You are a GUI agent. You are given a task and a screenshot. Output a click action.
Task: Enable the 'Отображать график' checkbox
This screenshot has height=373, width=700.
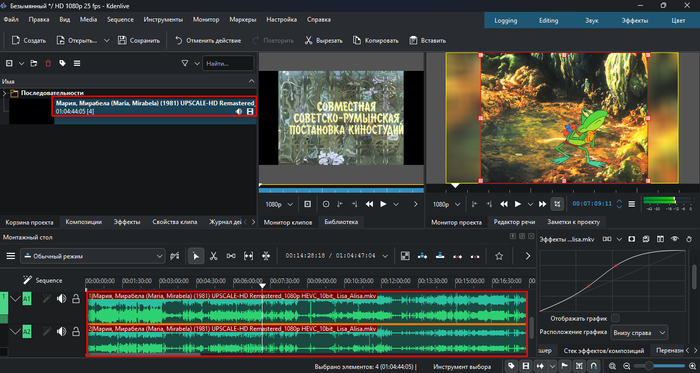[615, 318]
